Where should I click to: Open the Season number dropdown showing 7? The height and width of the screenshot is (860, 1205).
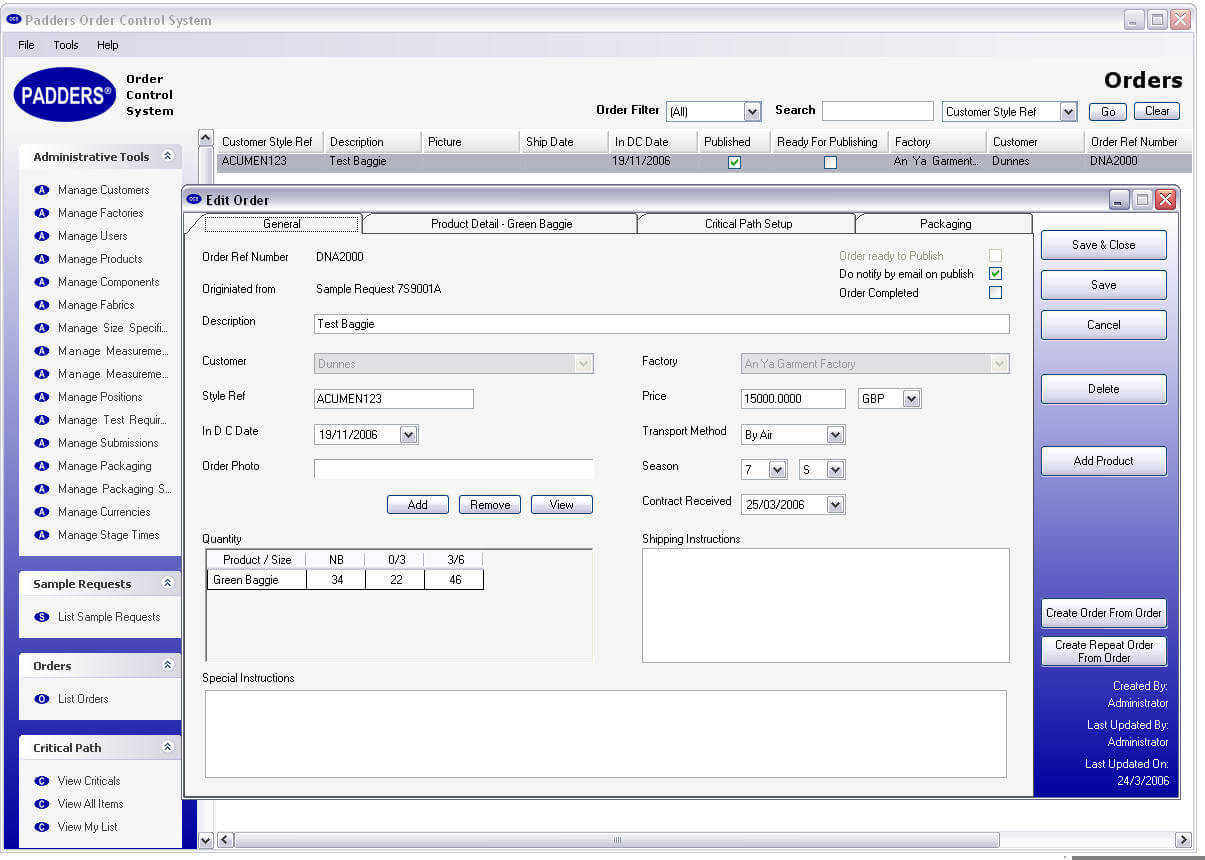click(x=777, y=470)
